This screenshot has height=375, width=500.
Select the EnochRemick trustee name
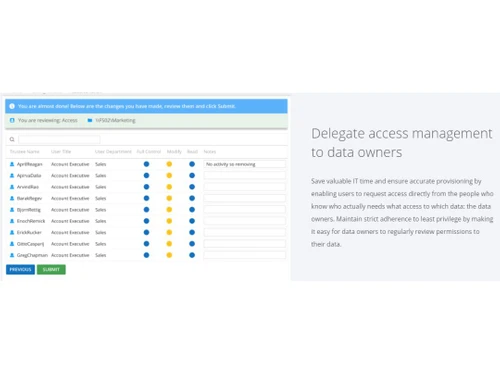[31, 221]
